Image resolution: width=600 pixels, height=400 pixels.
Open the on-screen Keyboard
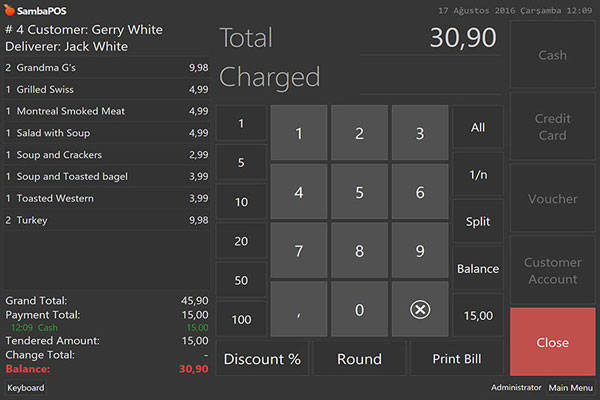pyautogui.click(x=26, y=387)
